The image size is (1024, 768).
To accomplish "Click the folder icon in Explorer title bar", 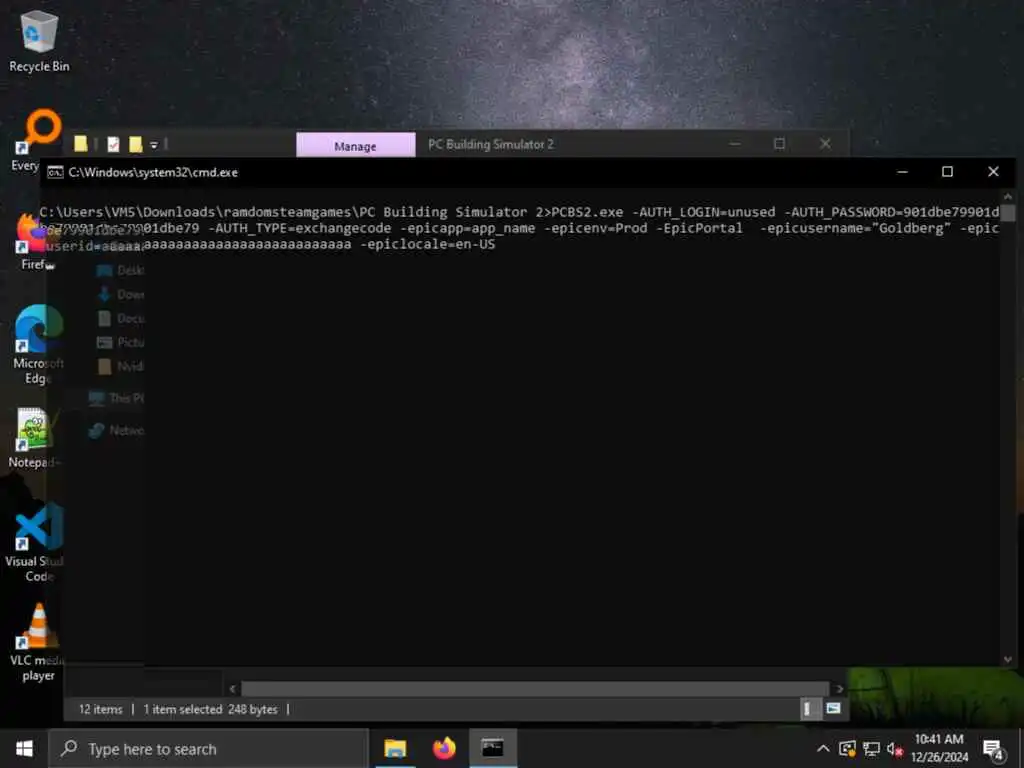I will point(80,144).
